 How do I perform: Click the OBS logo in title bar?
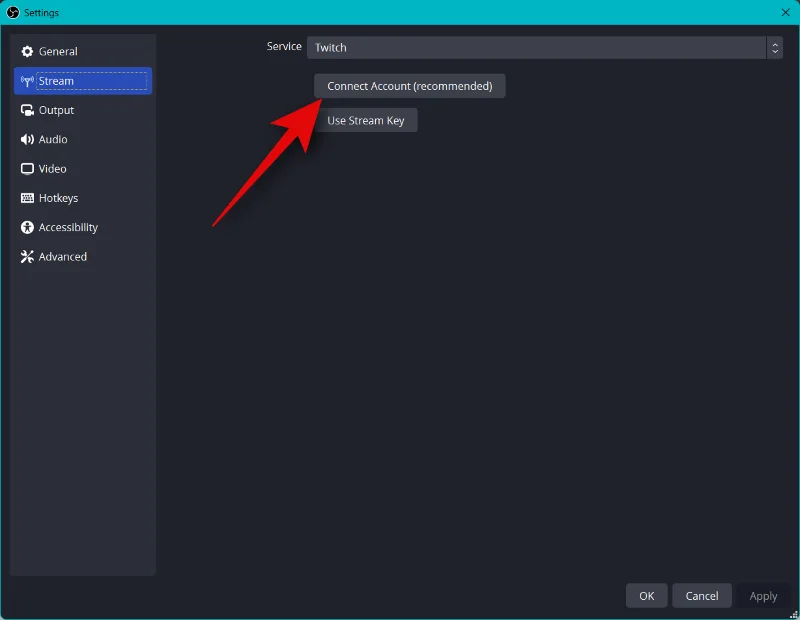[x=13, y=12]
